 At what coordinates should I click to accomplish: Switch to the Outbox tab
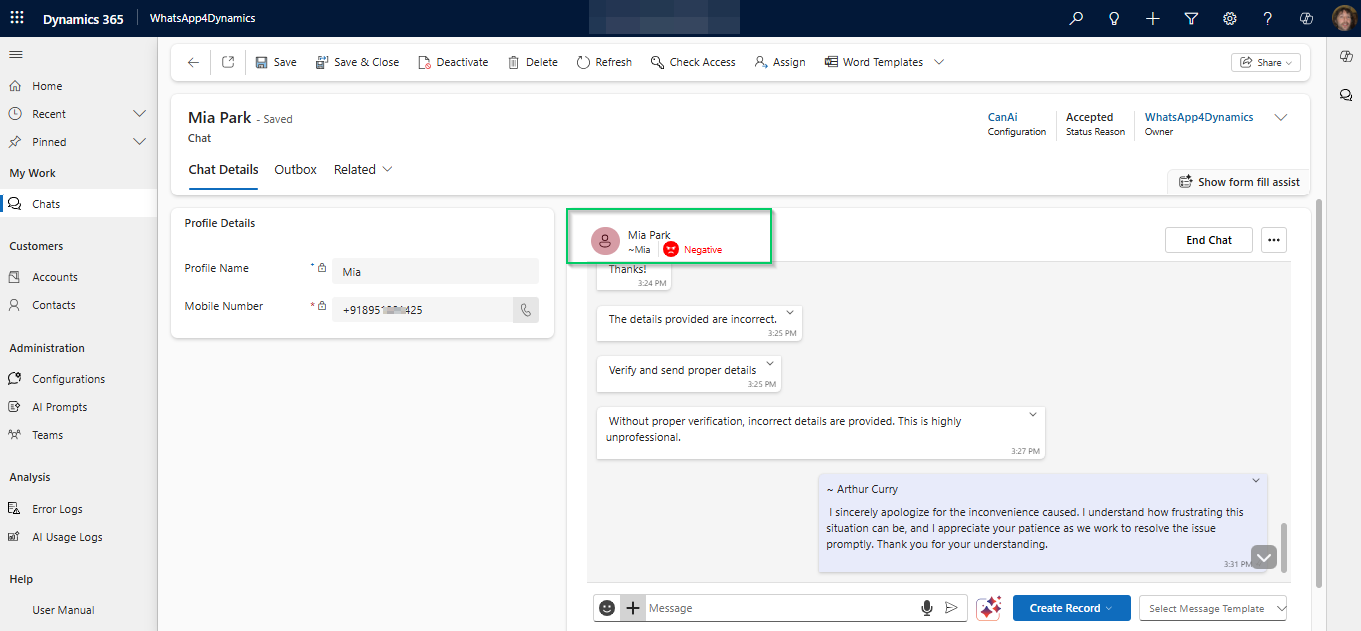(295, 170)
